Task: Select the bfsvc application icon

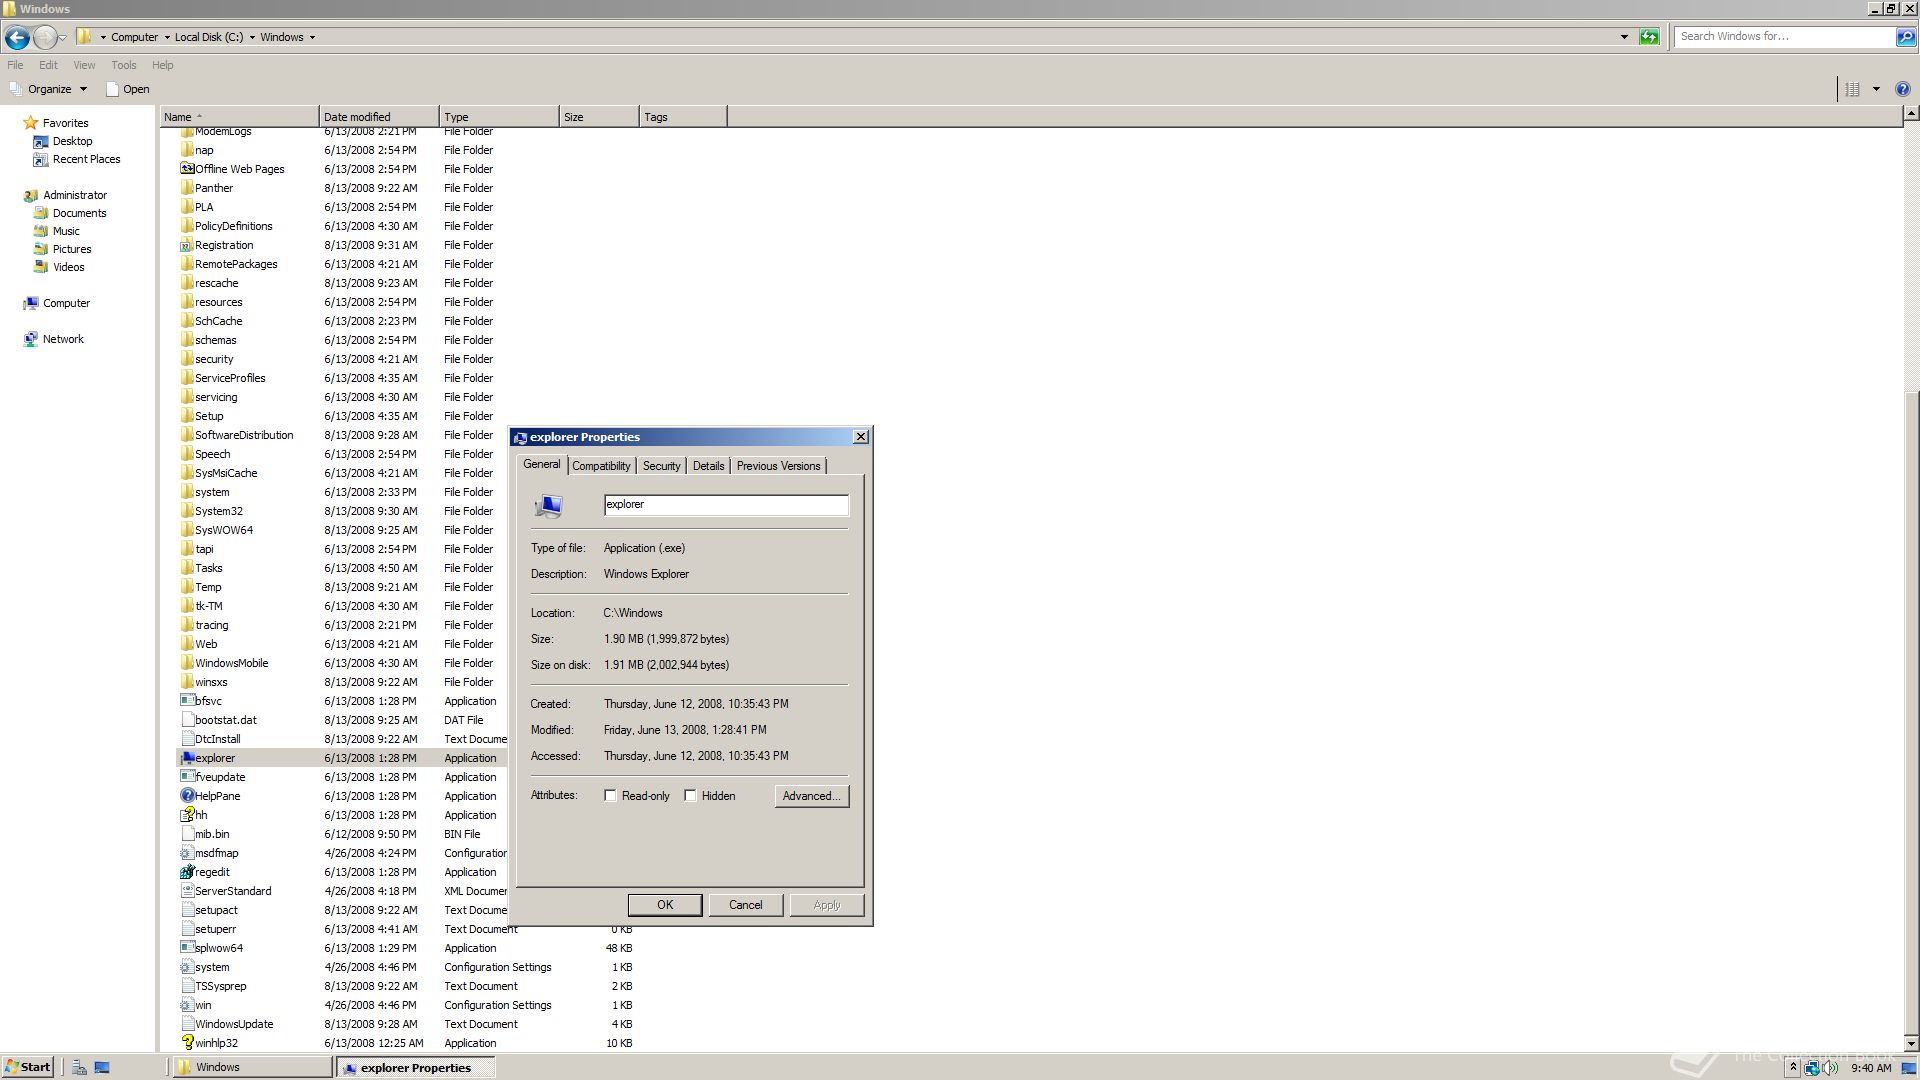Action: point(187,701)
